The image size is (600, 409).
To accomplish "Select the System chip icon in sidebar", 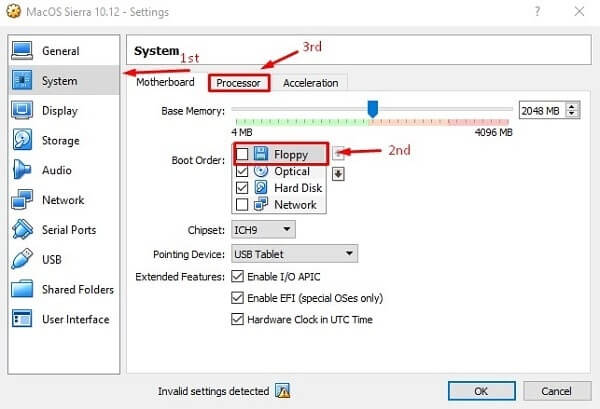I will [22, 80].
